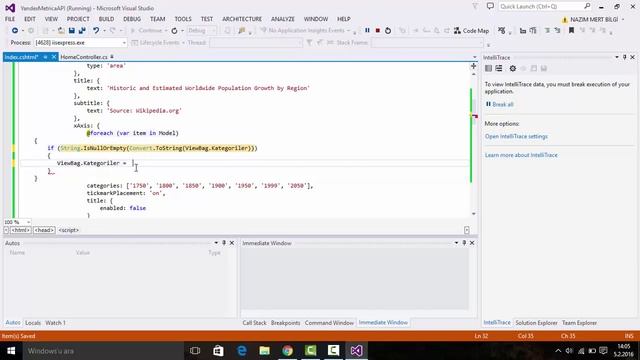Pin the Autos panel with the pushpin
The image size is (640, 360).
pyautogui.click(x=224, y=243)
